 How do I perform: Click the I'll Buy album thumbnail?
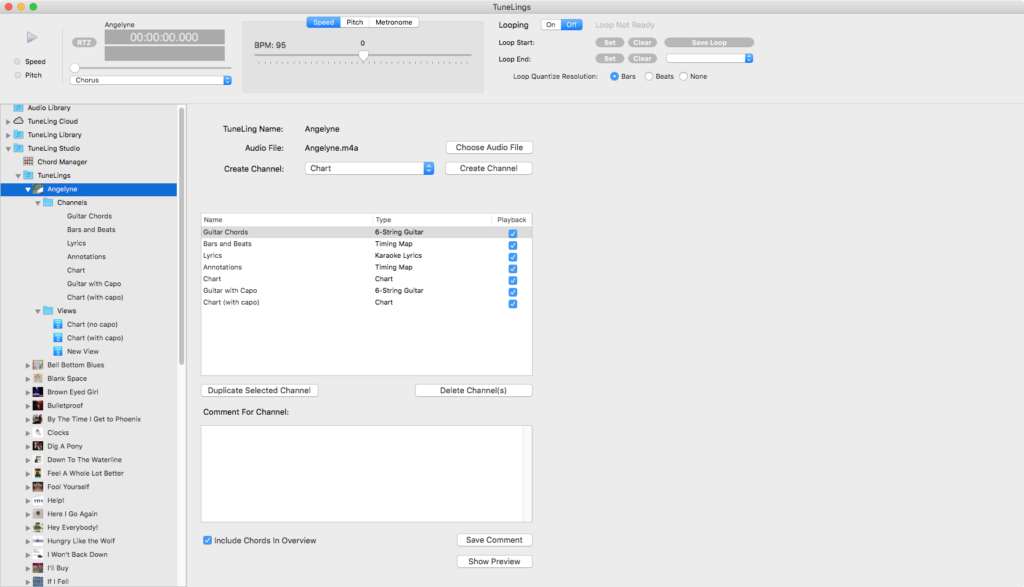pyautogui.click(x=38, y=568)
